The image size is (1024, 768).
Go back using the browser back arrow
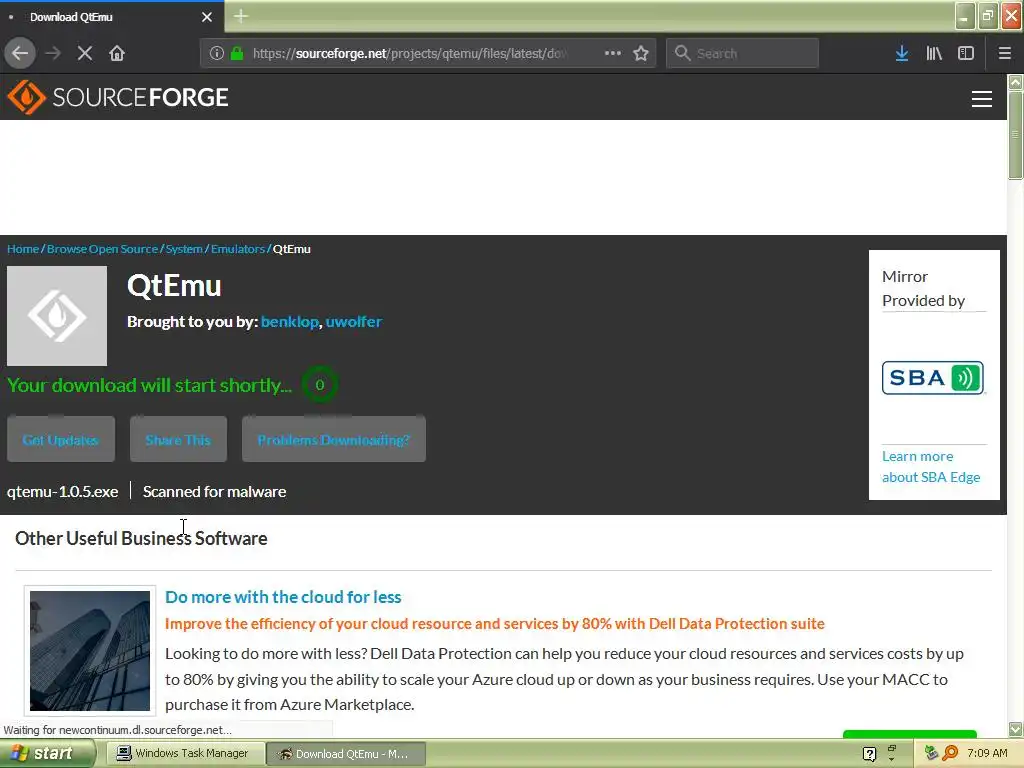[20, 53]
